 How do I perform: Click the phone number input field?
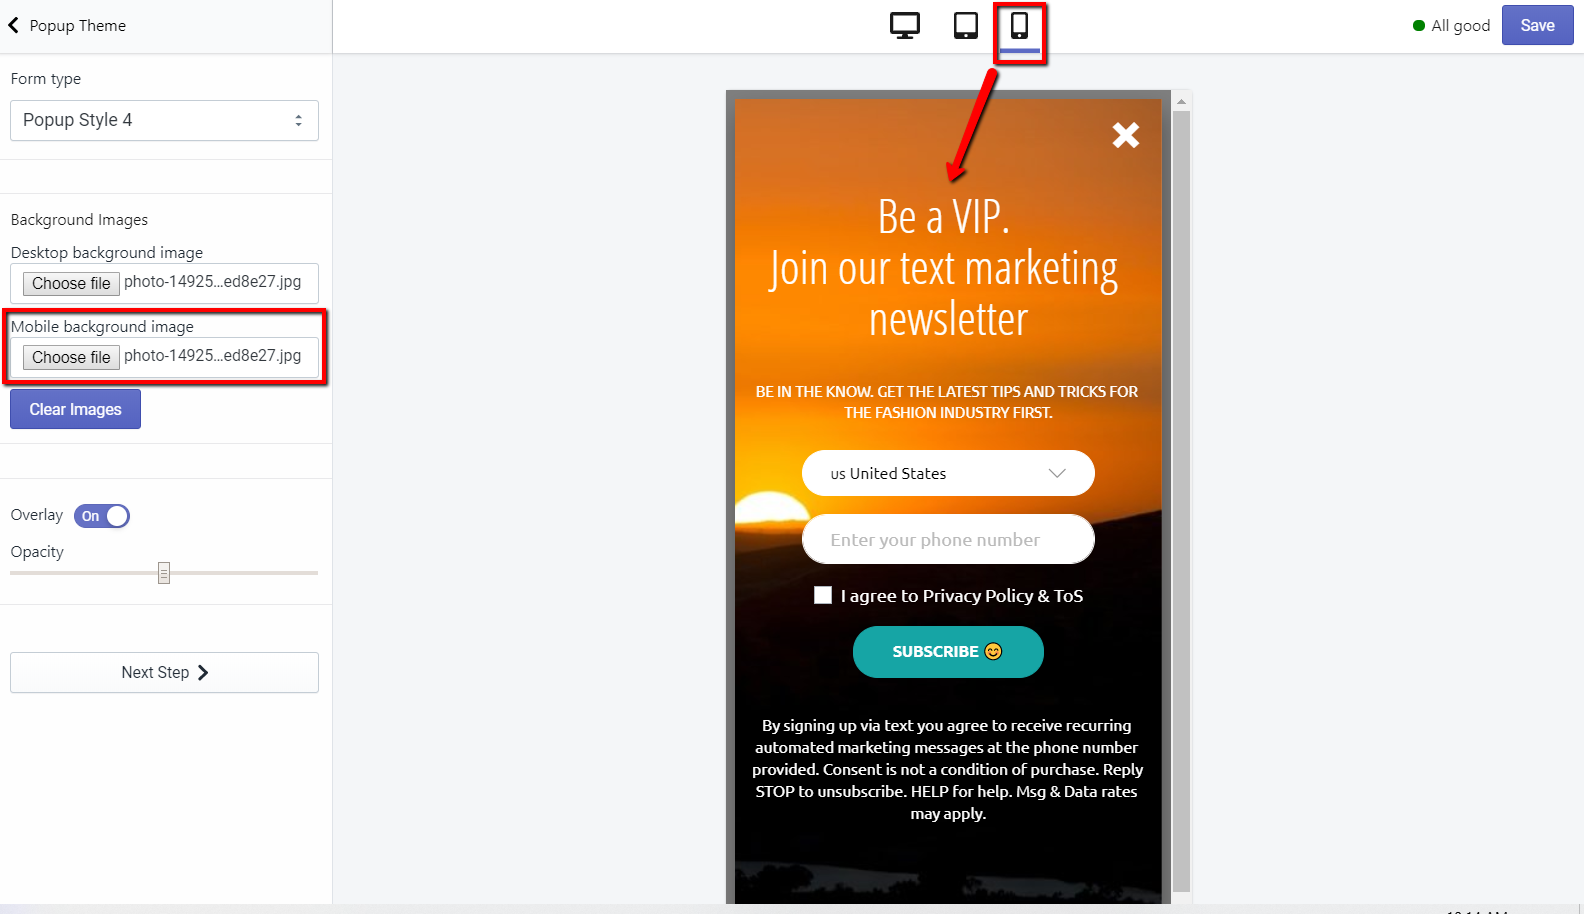948,540
